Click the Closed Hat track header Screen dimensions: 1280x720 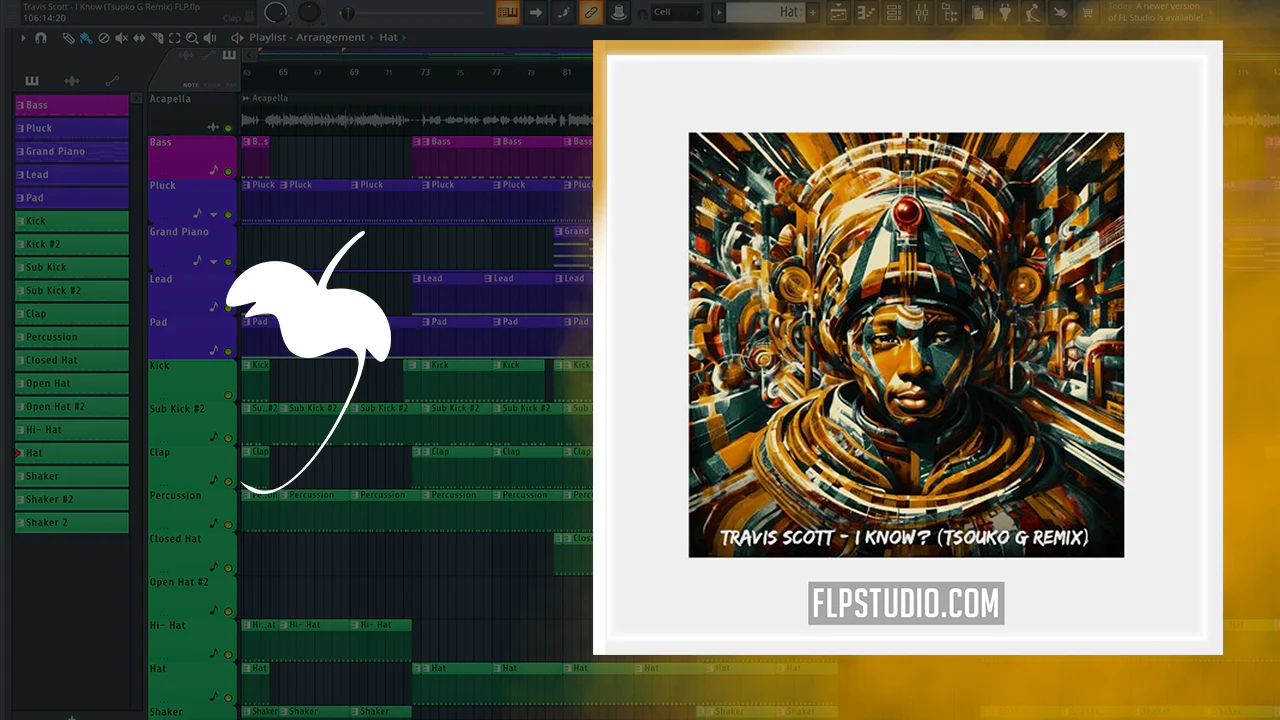(192, 553)
